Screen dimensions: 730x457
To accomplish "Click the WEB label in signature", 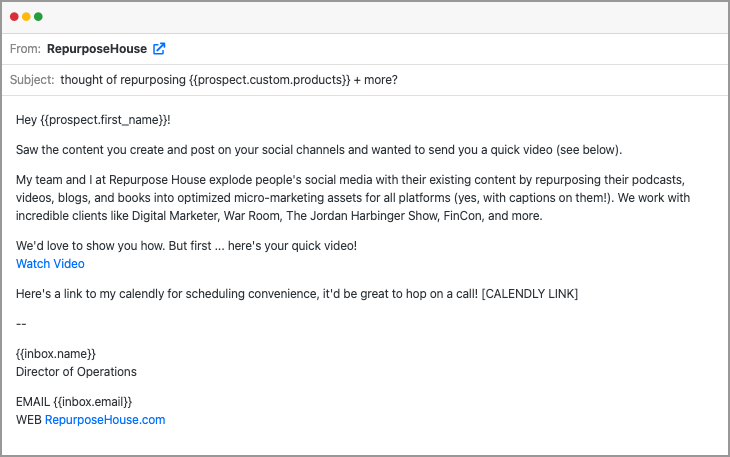I will pyautogui.click(x=28, y=420).
